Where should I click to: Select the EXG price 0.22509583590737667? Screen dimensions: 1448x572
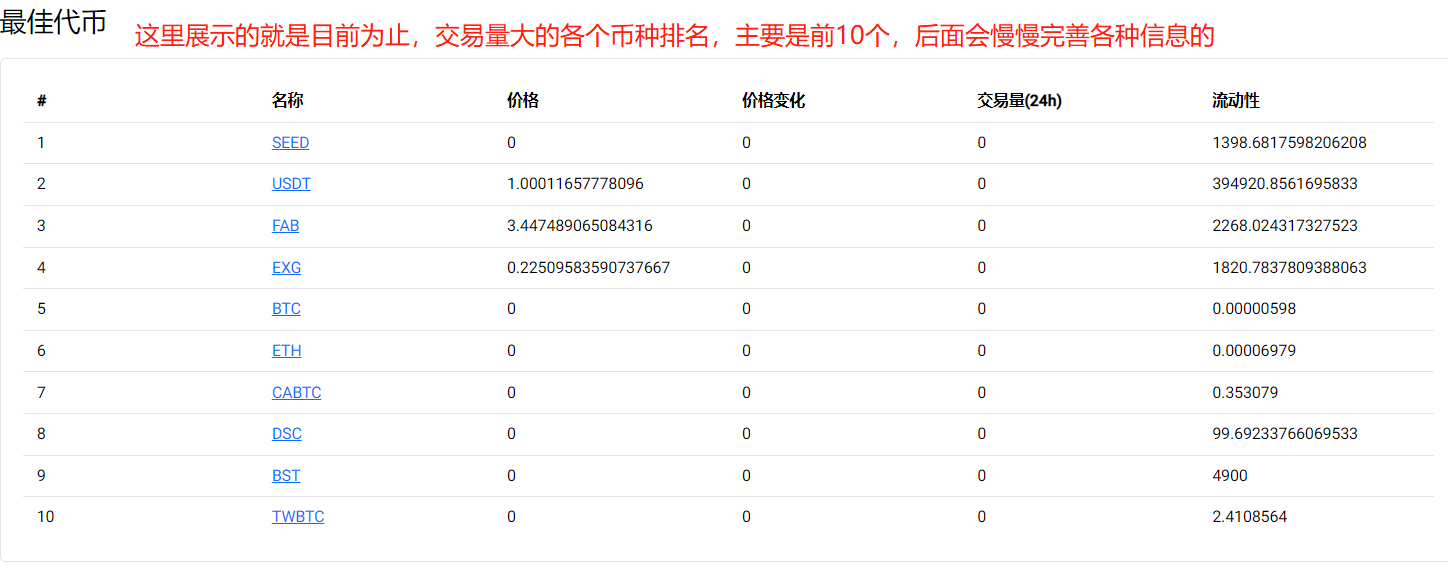coord(589,268)
